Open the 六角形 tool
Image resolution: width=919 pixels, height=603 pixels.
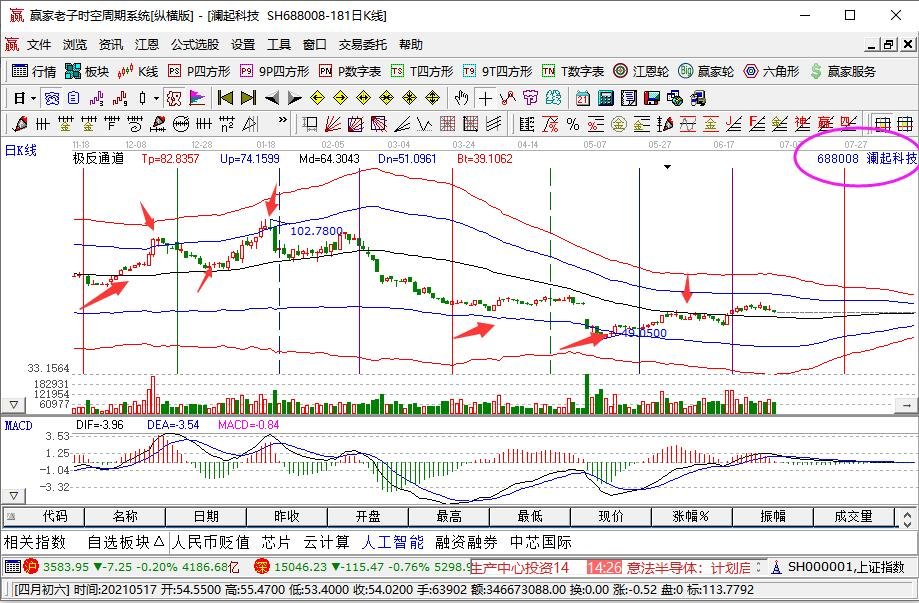[771, 71]
